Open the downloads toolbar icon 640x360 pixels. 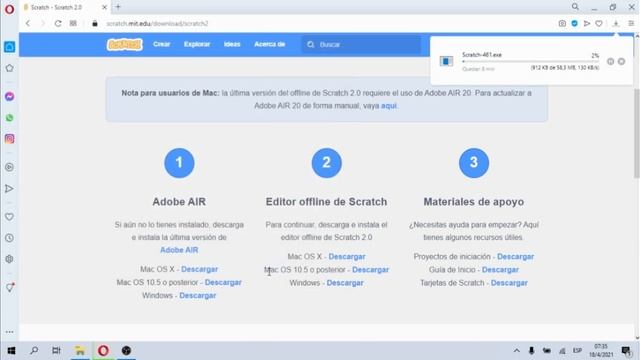pos(616,24)
